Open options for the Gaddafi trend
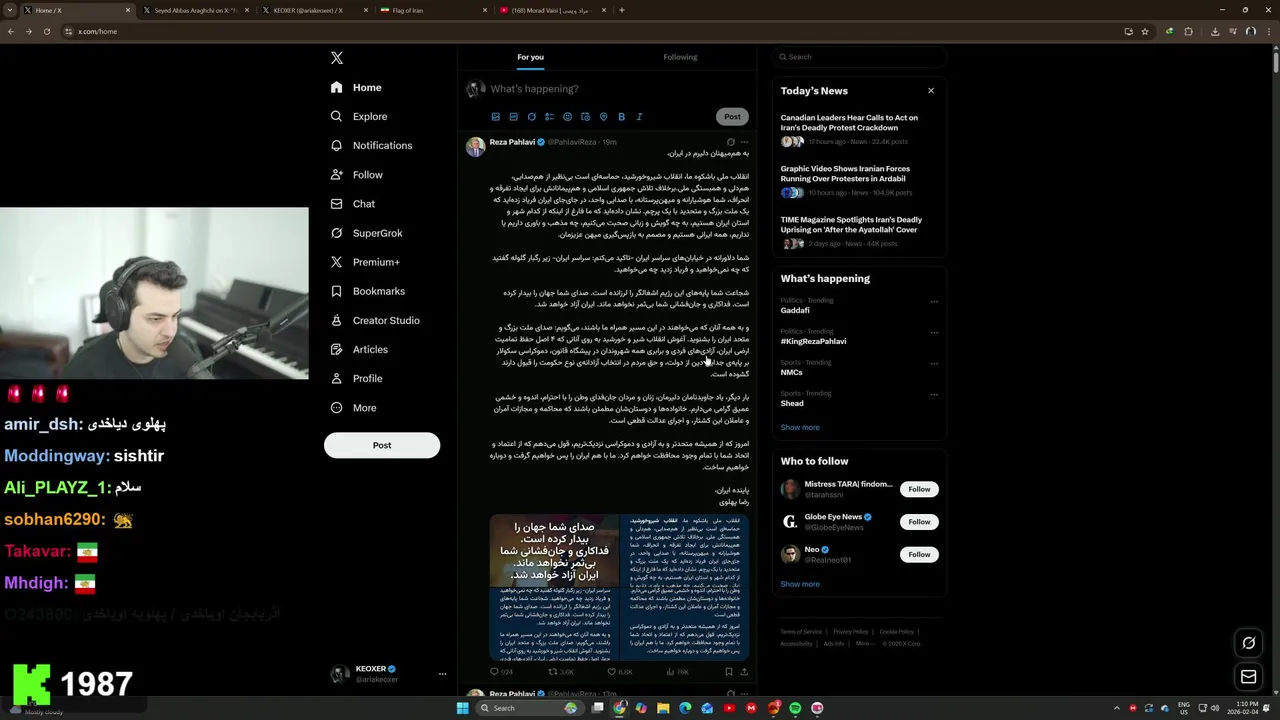 click(x=934, y=301)
